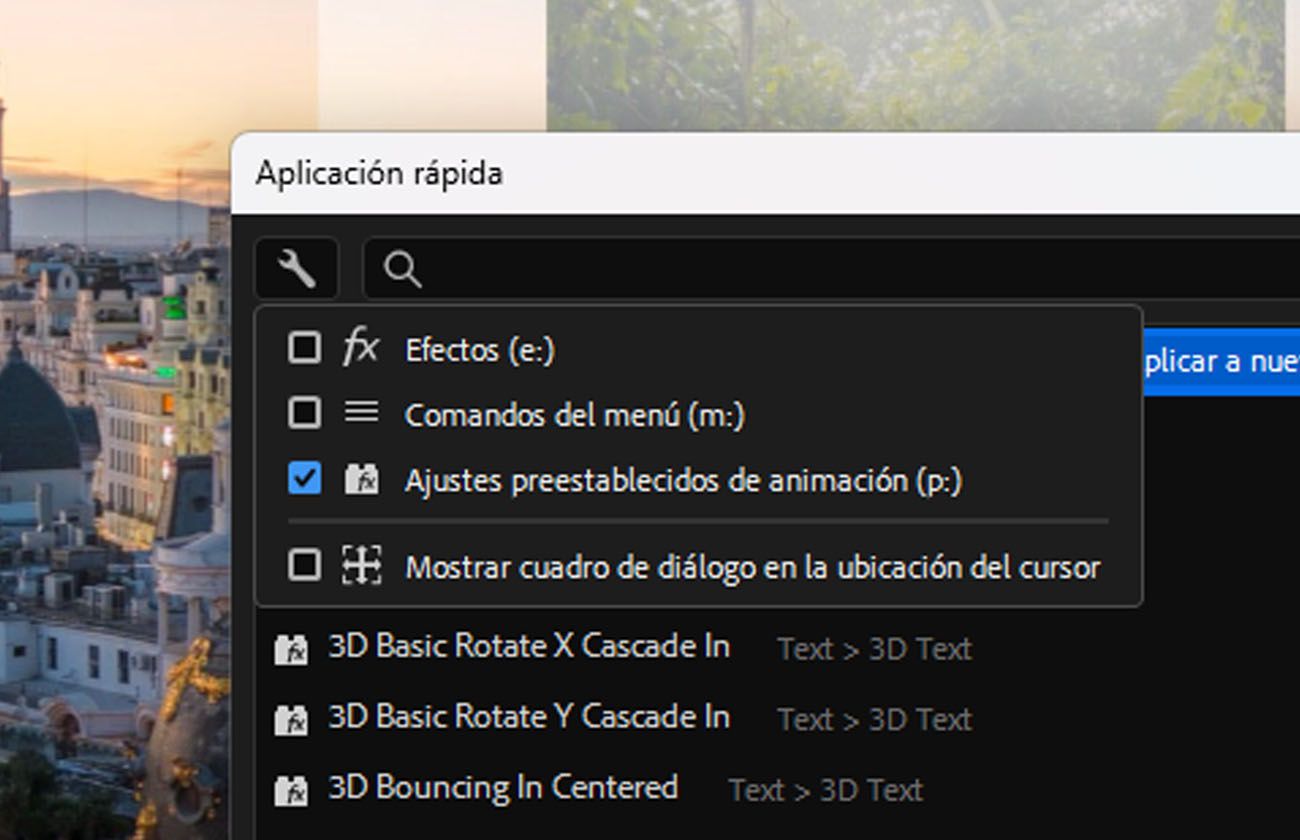1300x840 pixels.
Task: Select the Efectos (e:) menu entry
Action: [479, 350]
